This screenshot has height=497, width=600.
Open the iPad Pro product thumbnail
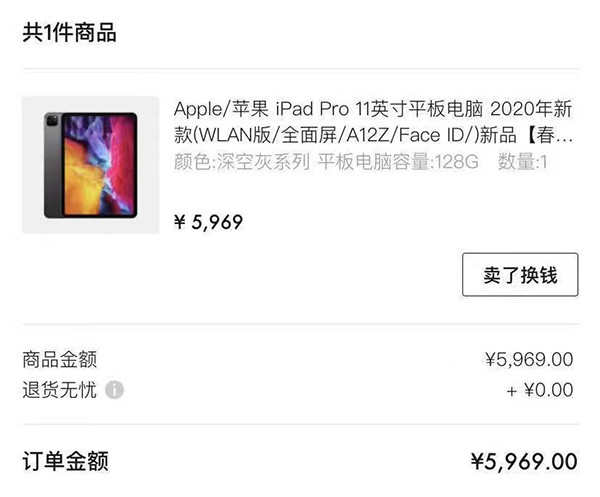(91, 165)
